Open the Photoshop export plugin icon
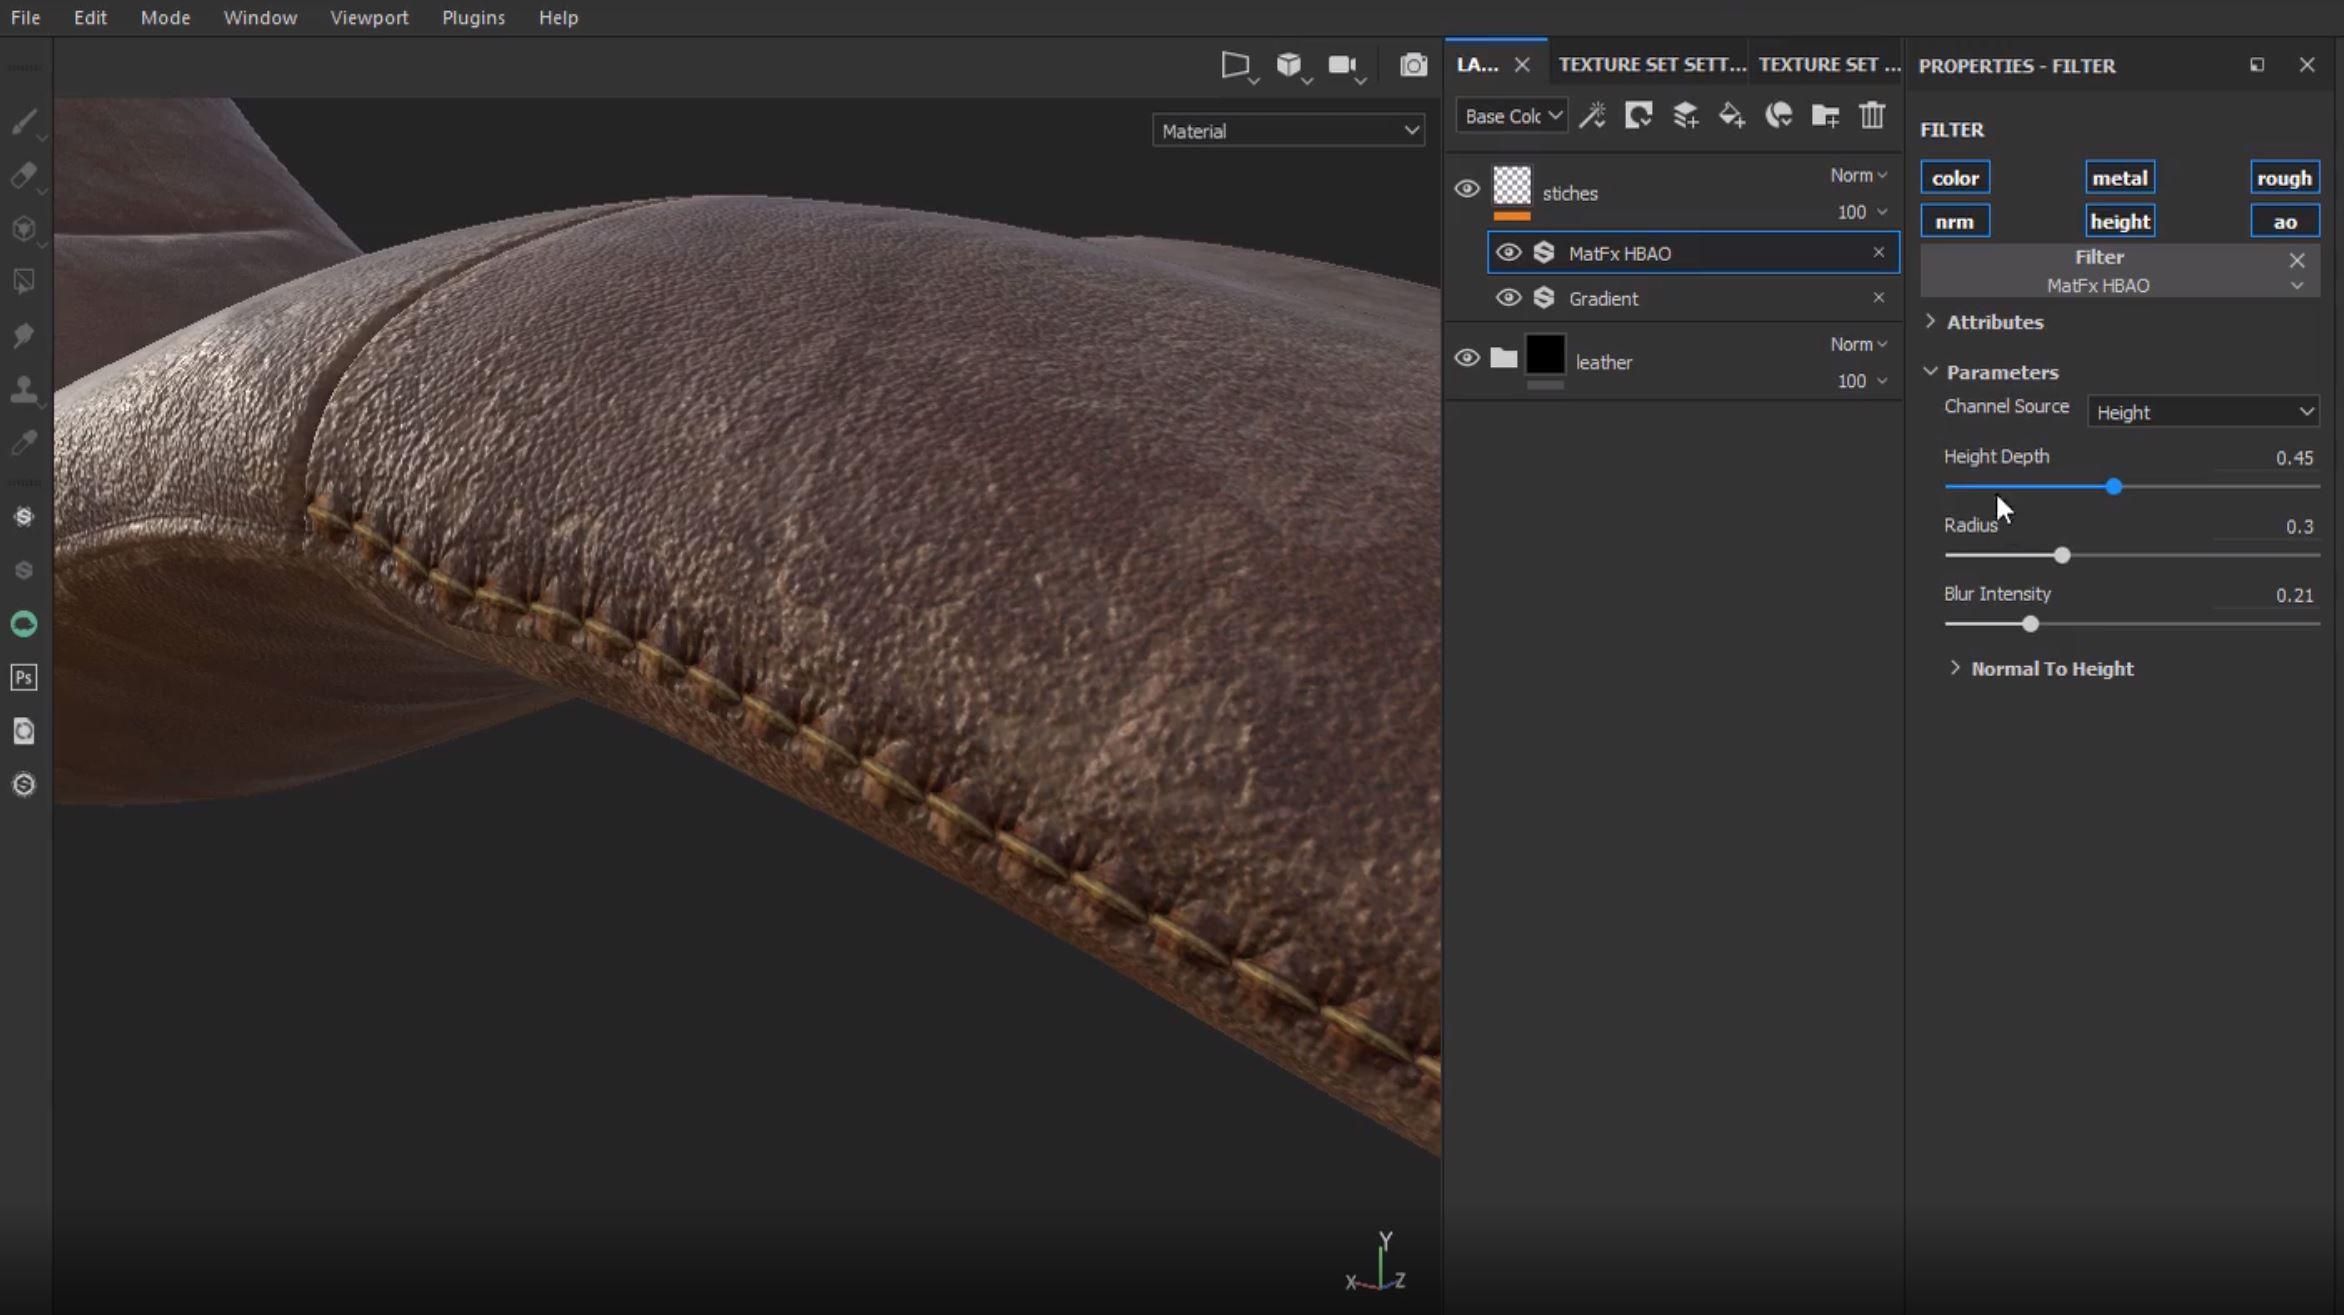 tap(24, 678)
